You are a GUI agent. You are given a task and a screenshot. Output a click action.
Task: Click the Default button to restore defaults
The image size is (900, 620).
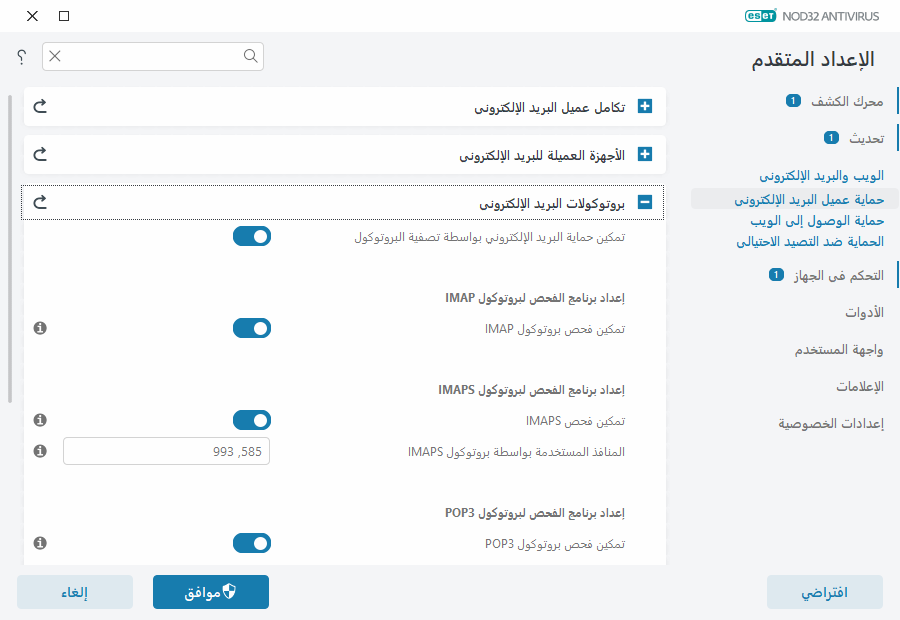[x=824, y=592]
